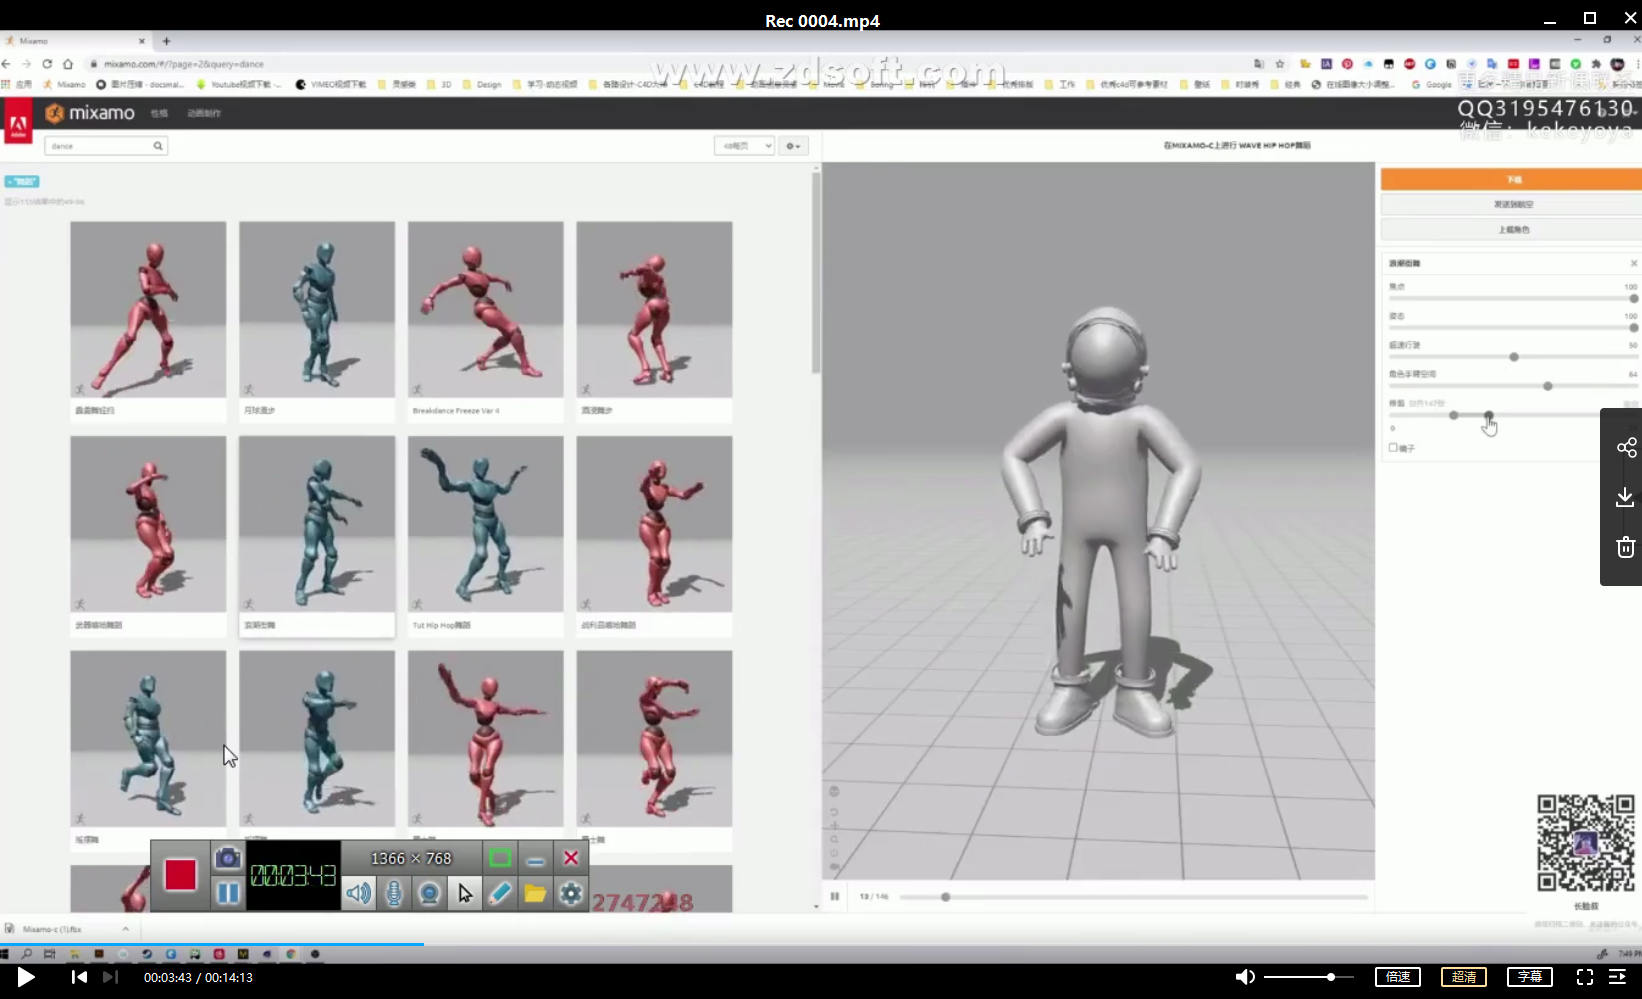
Task: Open the recorder's yellow folder icon
Action: click(535, 893)
